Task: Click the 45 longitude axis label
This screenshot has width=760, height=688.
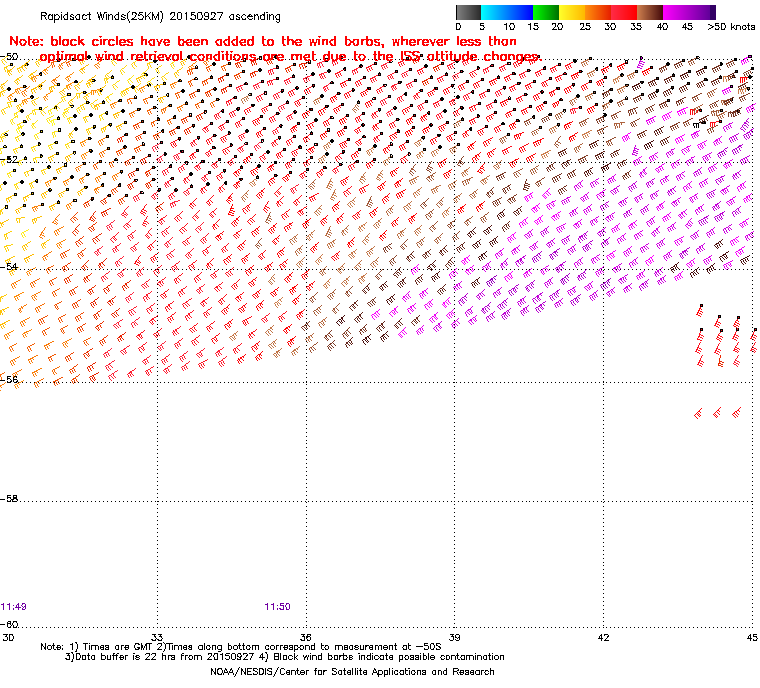Action: pos(752,637)
